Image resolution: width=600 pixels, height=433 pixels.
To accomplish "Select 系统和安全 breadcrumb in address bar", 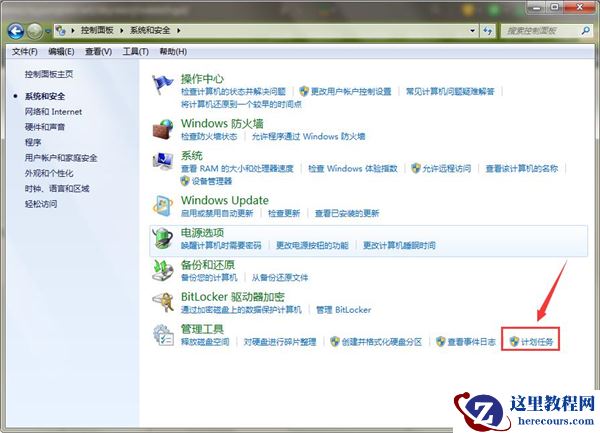I will (x=150, y=30).
